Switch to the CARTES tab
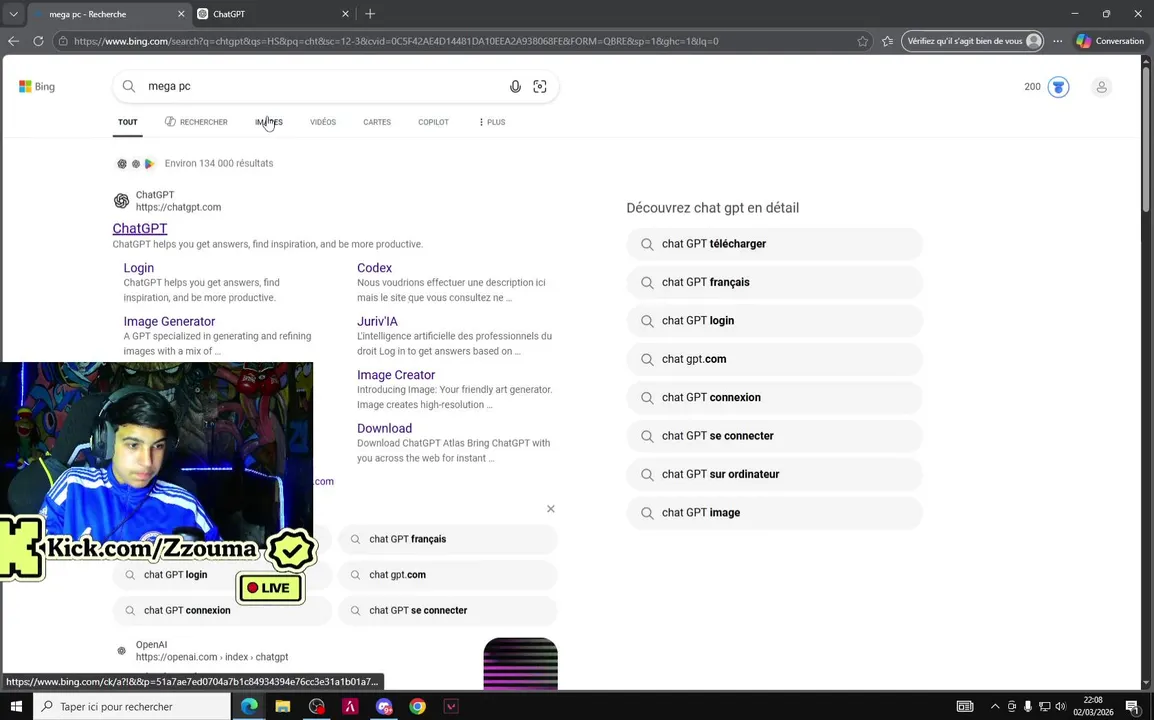This screenshot has height=720, width=1154. point(377,122)
